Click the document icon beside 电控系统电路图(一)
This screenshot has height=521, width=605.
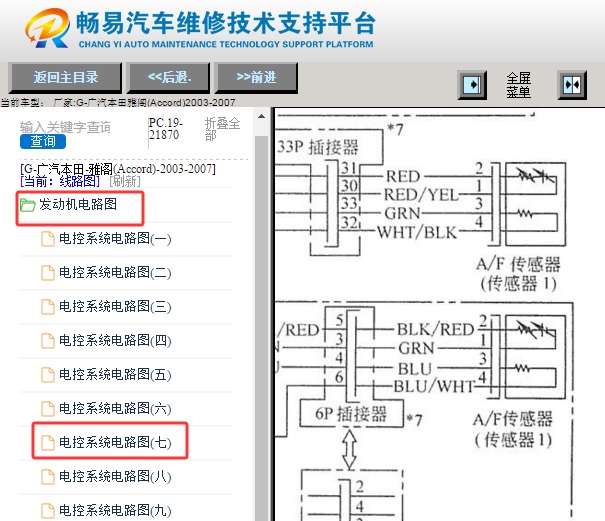(48, 239)
